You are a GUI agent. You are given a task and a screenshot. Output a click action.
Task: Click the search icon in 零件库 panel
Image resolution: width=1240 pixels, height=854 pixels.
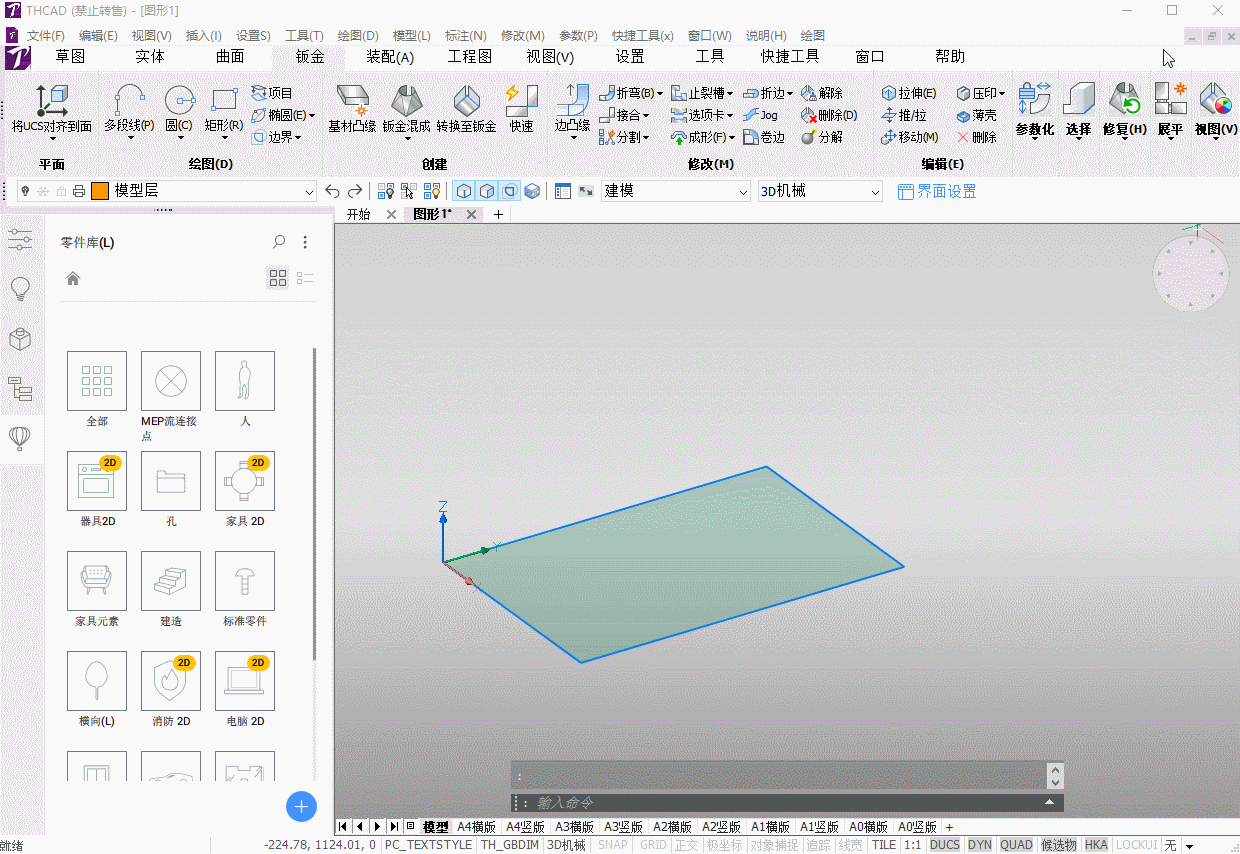279,242
